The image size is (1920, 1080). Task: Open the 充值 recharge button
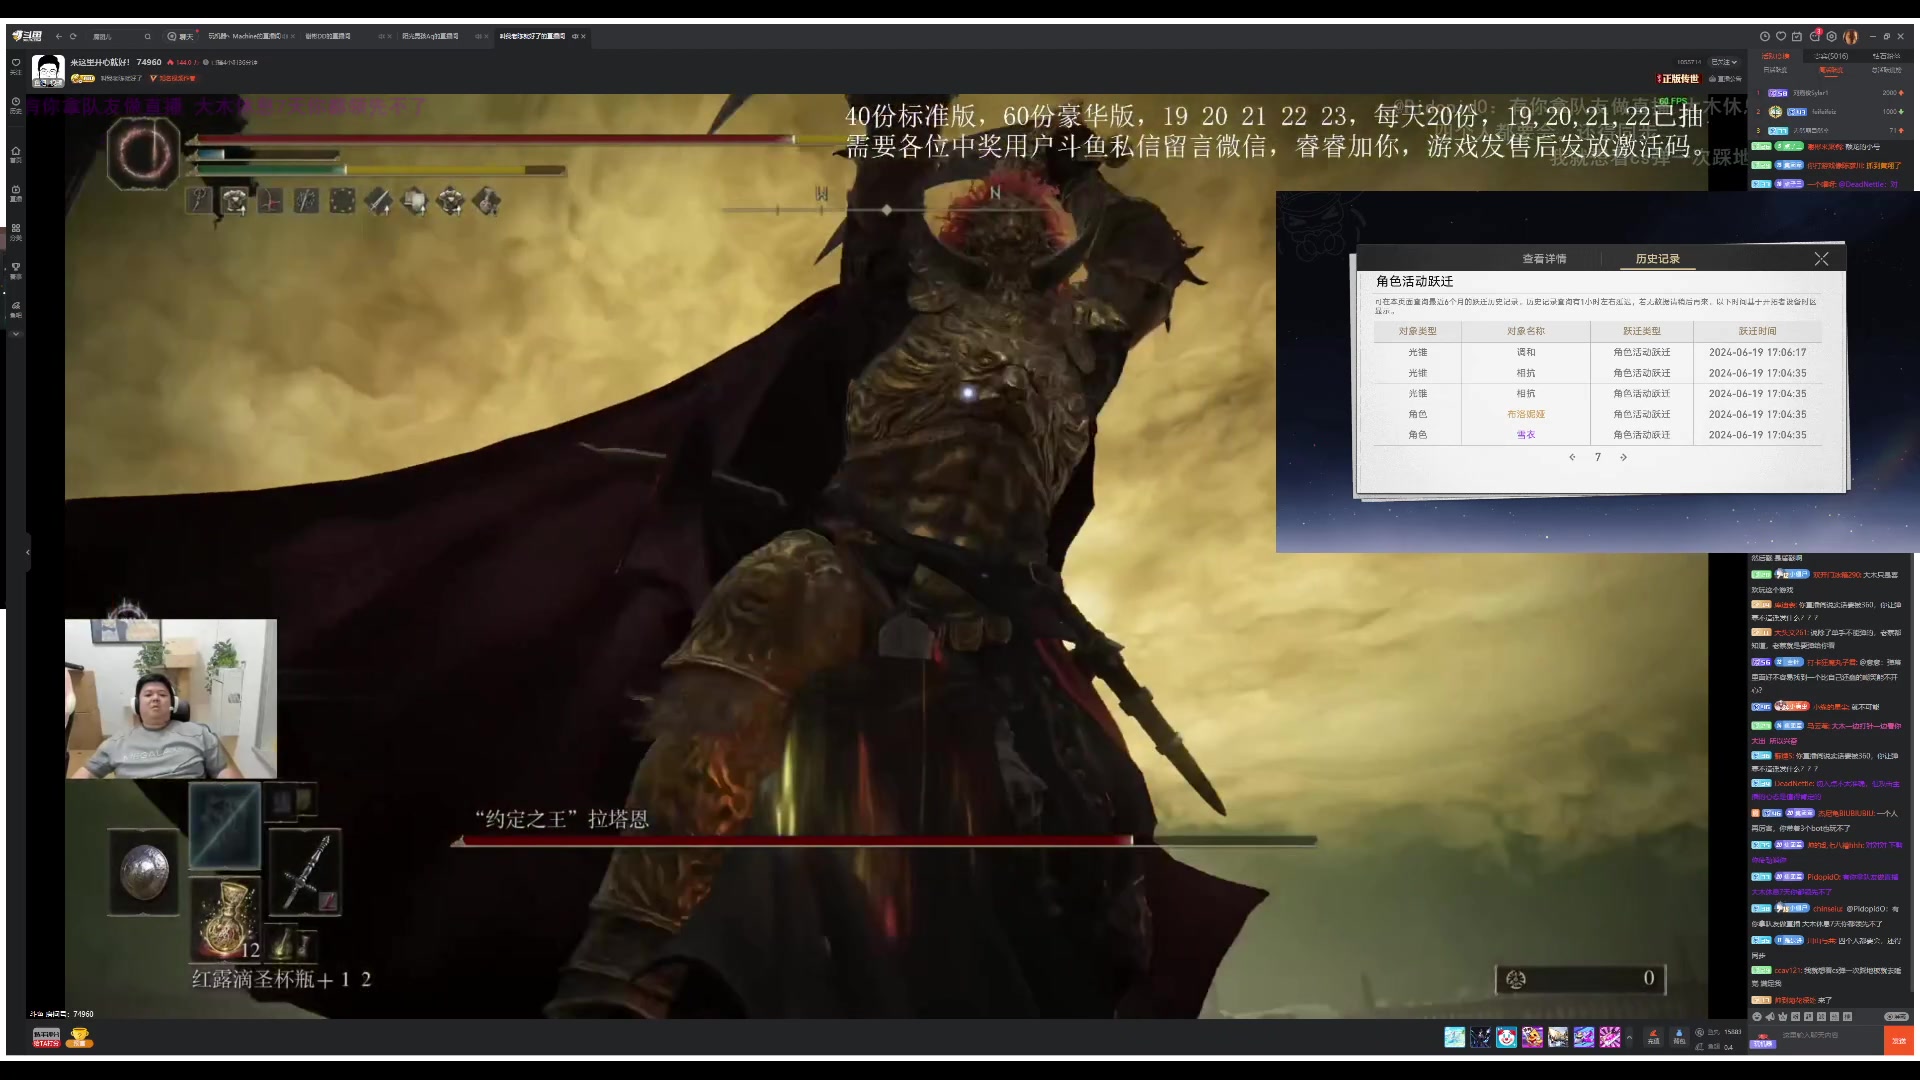(x=1653, y=1037)
